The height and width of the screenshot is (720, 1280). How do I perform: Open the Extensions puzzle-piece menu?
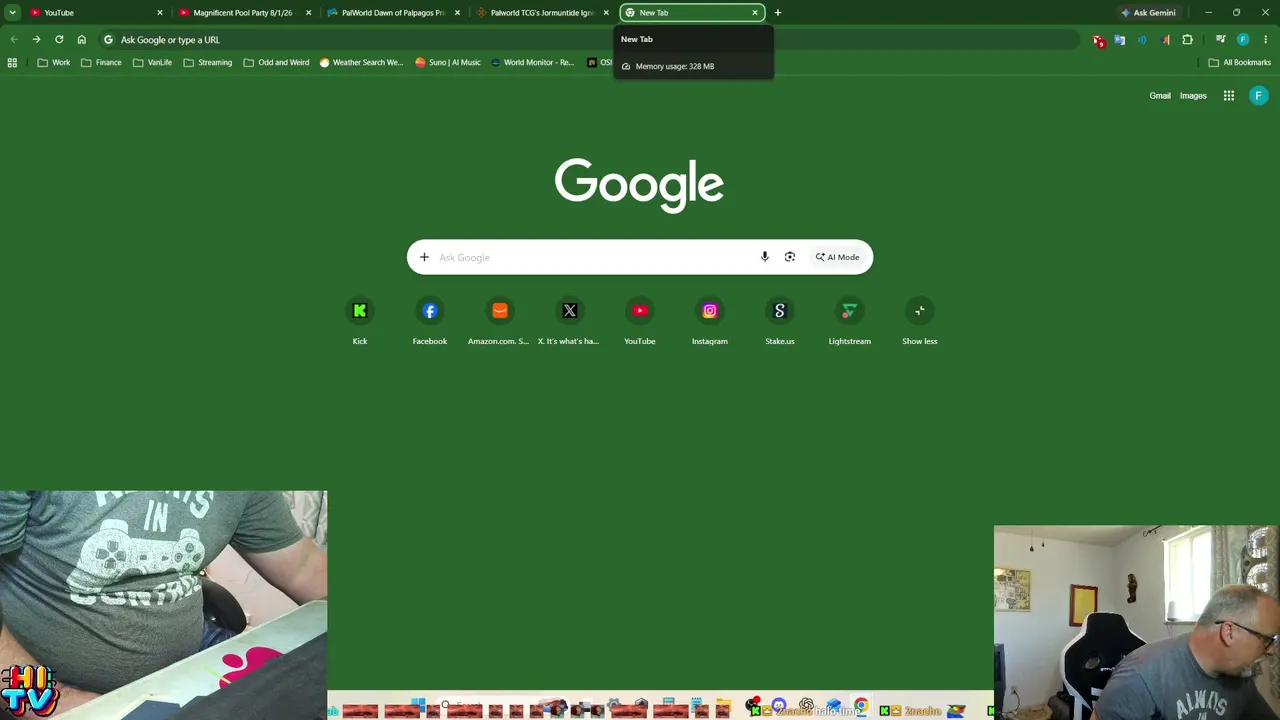click(x=1188, y=40)
